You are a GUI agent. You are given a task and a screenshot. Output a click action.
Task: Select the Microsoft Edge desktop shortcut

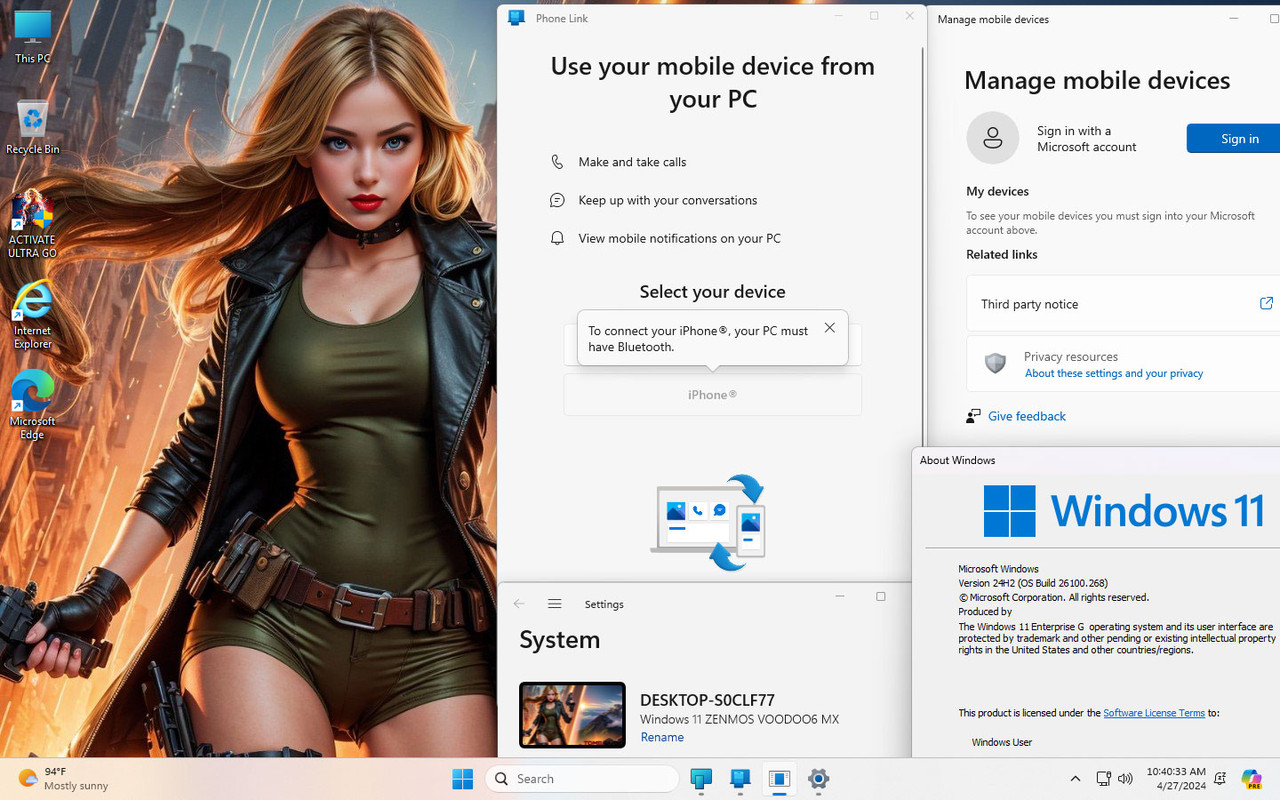tap(32, 405)
